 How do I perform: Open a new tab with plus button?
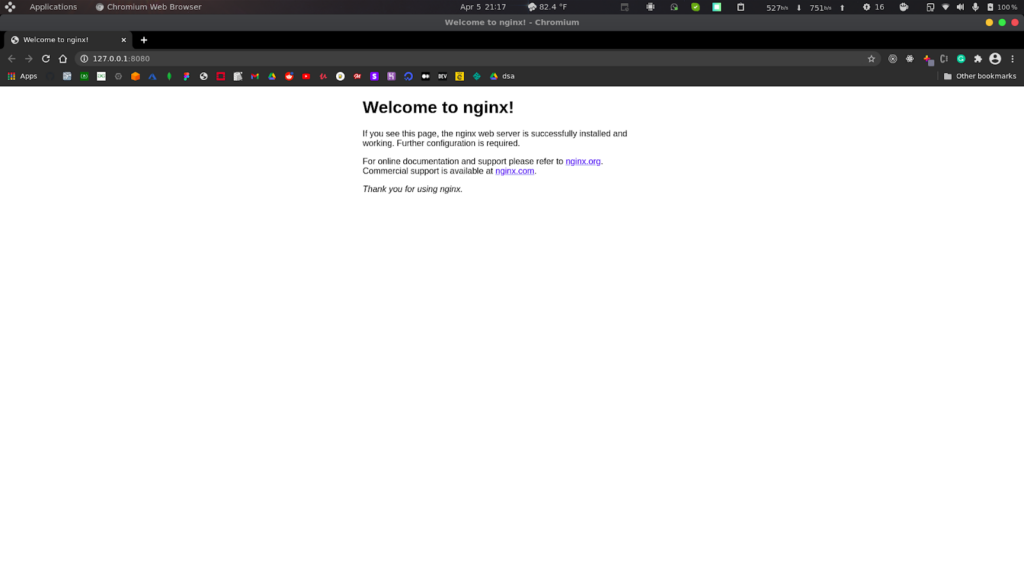click(x=144, y=40)
